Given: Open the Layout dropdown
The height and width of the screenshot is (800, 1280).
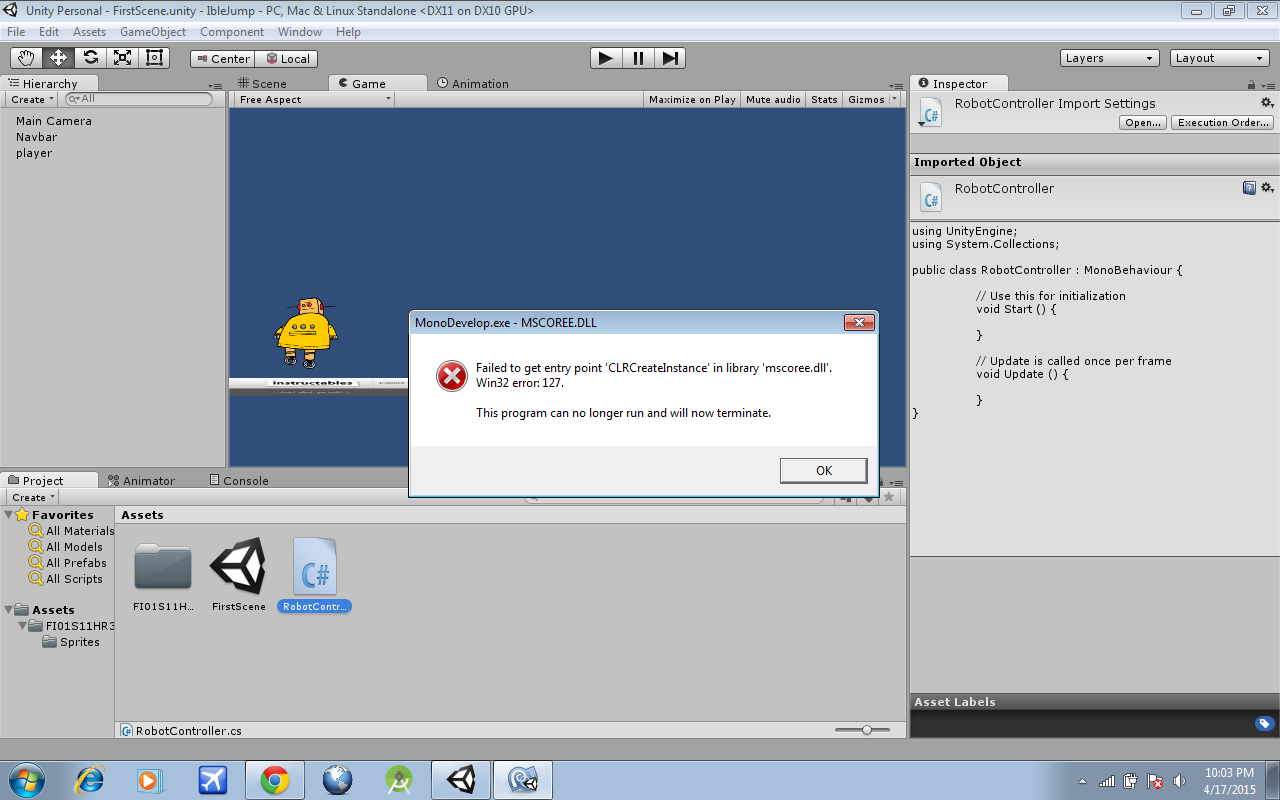Looking at the screenshot, I should [x=1219, y=58].
